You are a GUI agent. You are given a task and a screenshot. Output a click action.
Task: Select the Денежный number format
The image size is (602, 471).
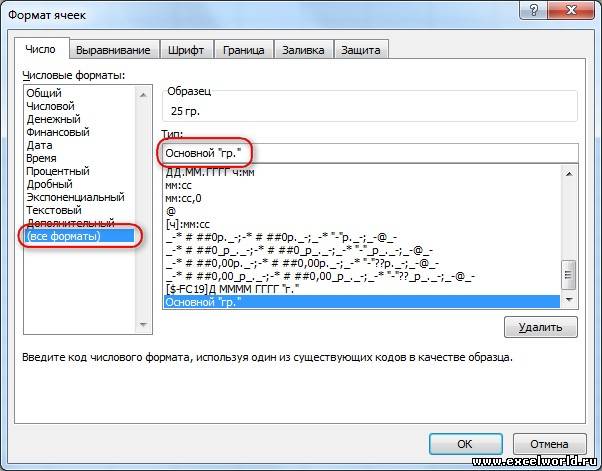pos(57,119)
